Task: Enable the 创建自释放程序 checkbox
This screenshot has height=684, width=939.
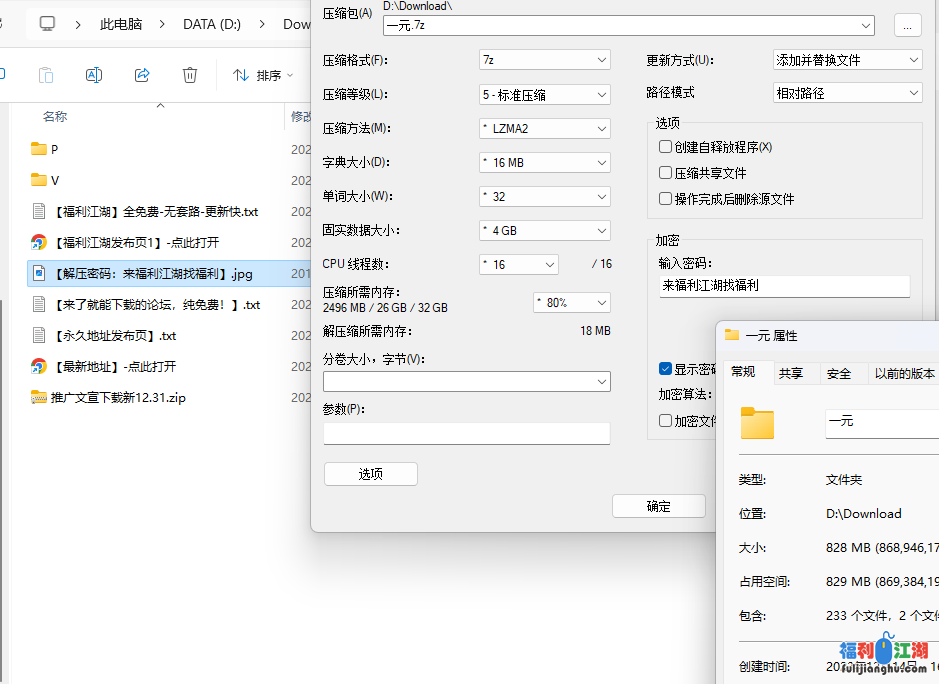Action: (665, 146)
